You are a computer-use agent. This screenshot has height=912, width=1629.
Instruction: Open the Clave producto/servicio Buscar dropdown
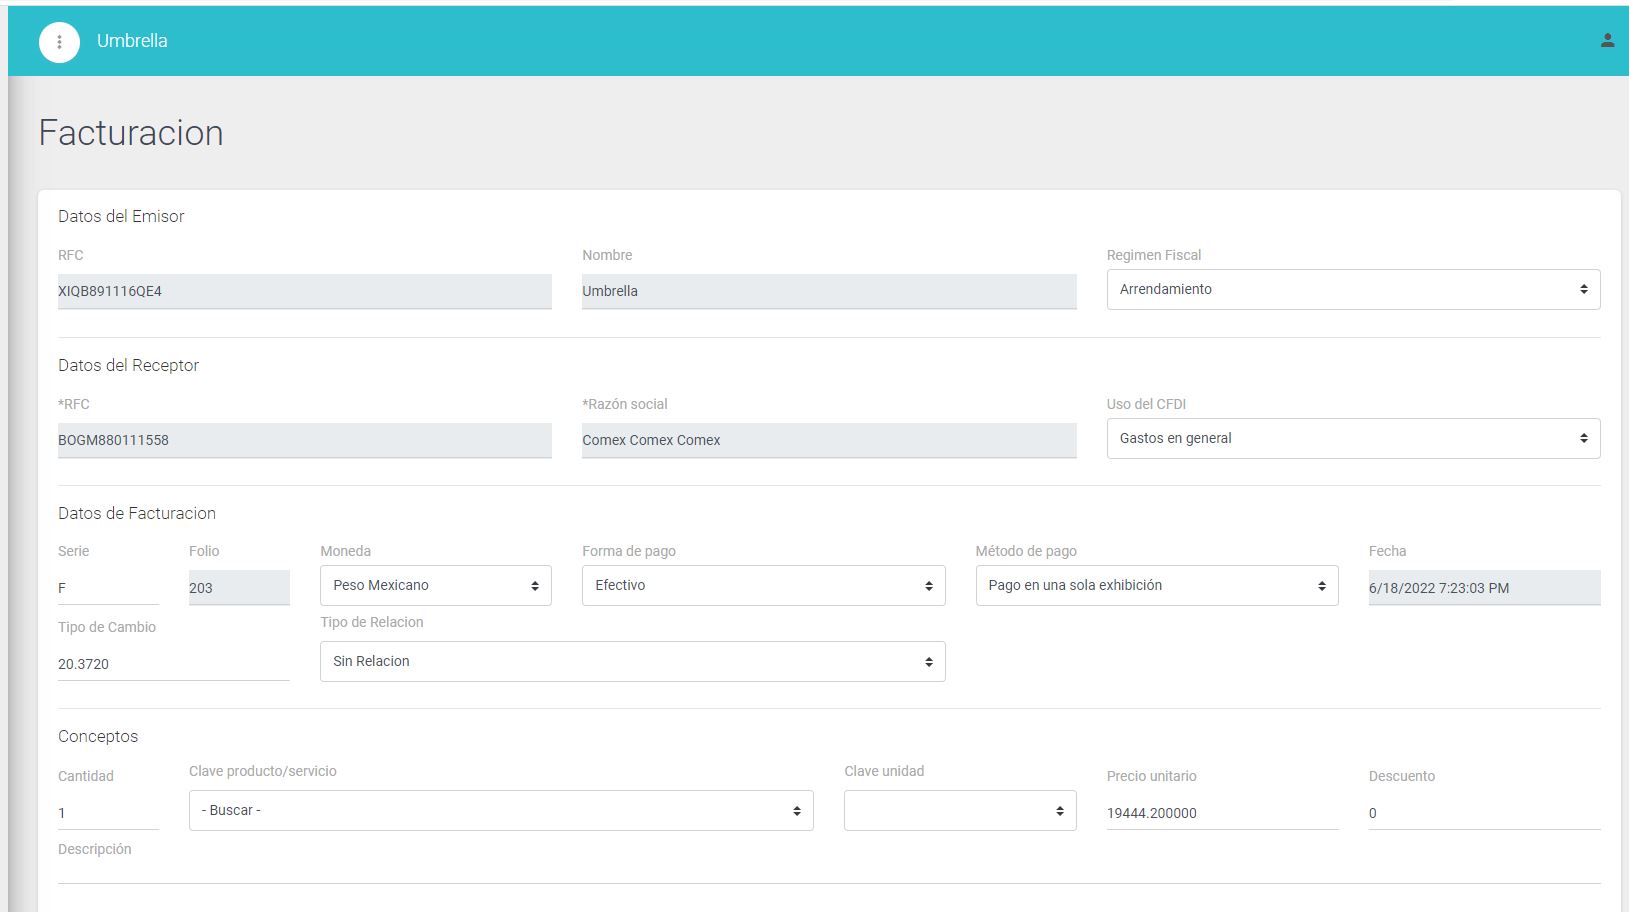pyautogui.click(x=501, y=810)
